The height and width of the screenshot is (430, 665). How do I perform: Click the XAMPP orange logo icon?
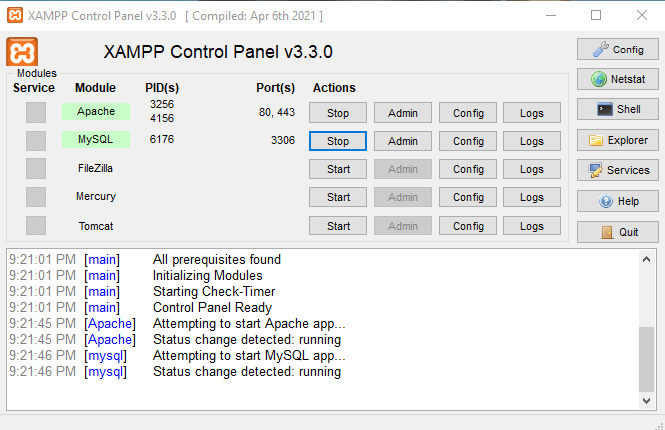point(22,52)
